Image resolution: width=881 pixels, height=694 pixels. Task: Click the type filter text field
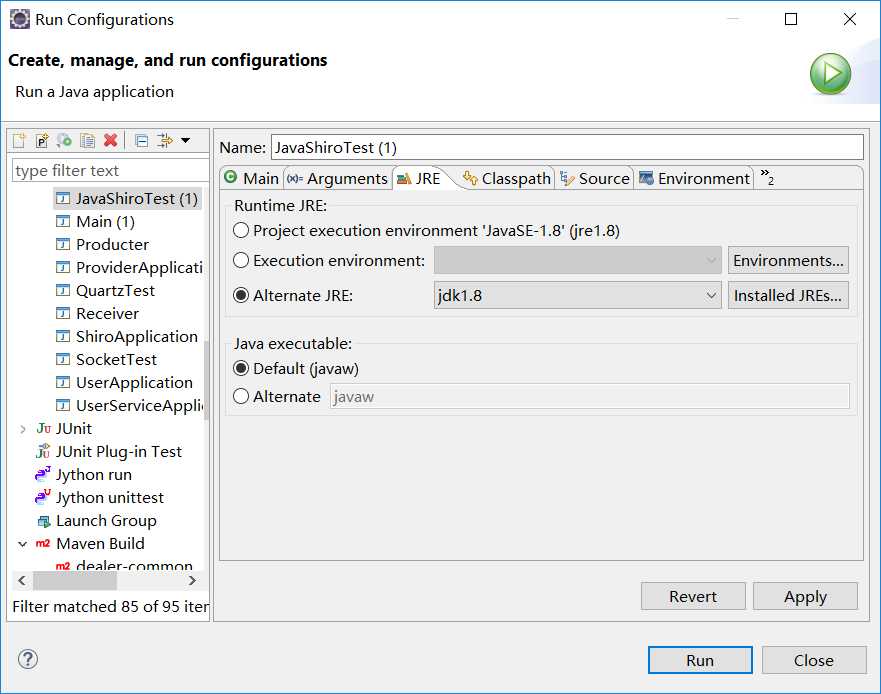click(110, 170)
